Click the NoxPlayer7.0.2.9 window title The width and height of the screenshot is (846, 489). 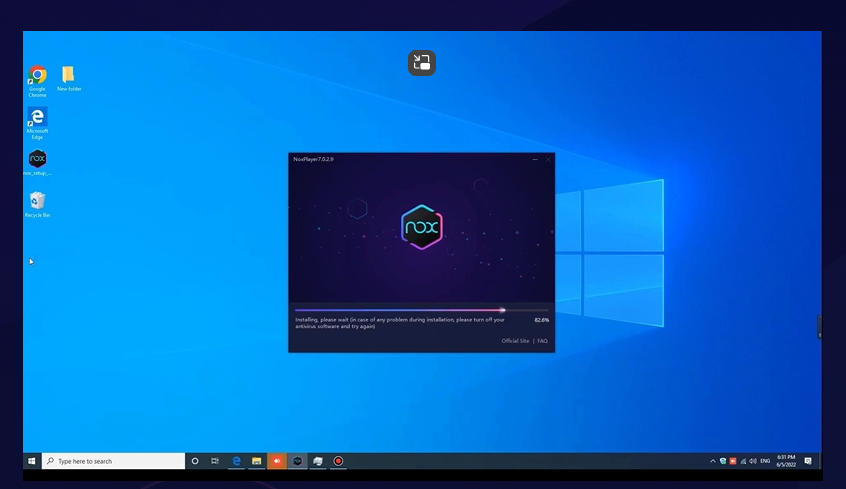coord(313,159)
